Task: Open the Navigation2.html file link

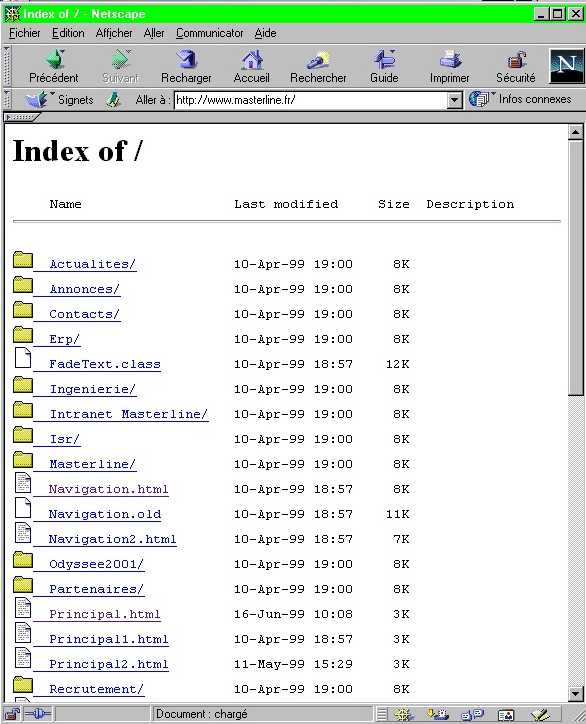Action: tap(112, 539)
